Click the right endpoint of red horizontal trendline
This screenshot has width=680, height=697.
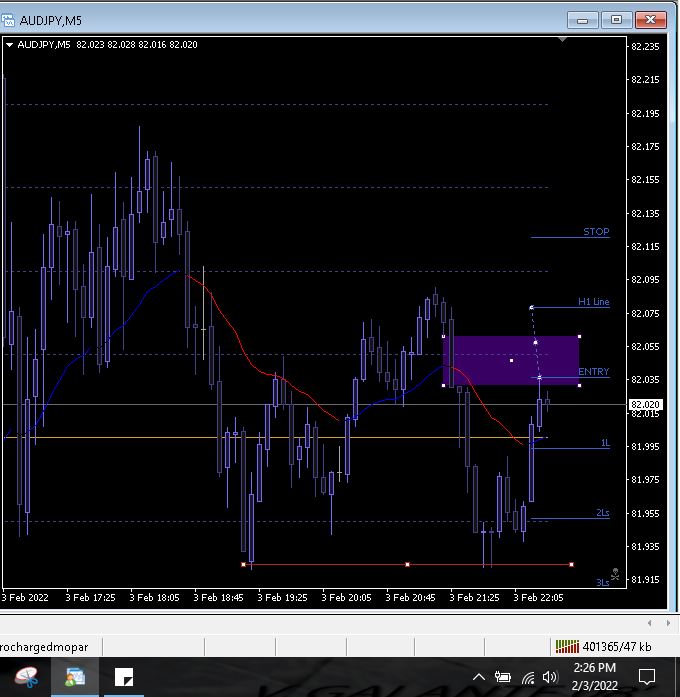[x=572, y=565]
